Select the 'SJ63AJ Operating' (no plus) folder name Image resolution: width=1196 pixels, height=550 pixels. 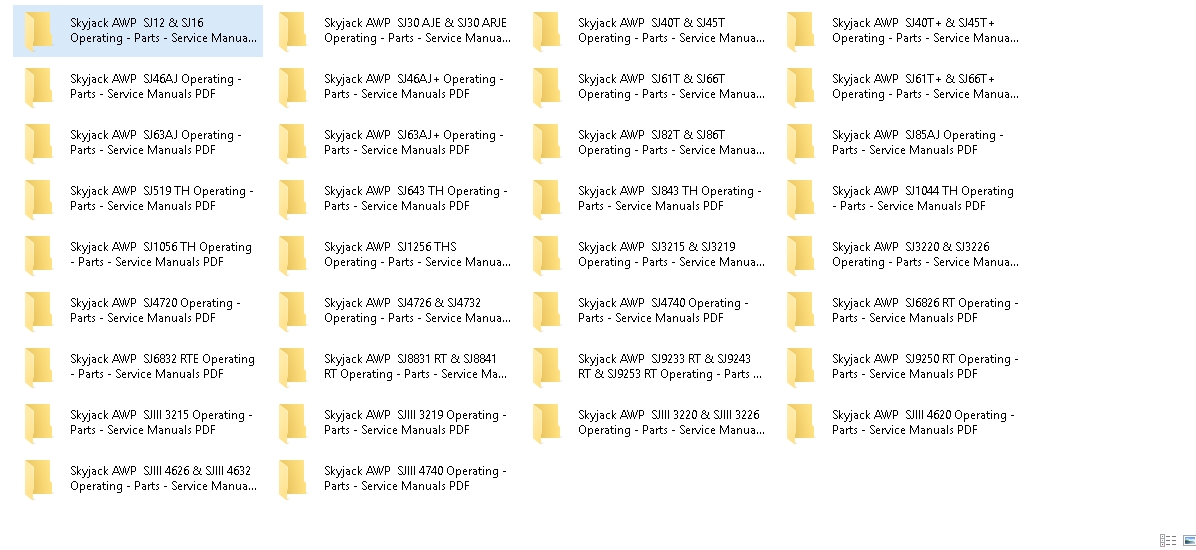[x=156, y=142]
